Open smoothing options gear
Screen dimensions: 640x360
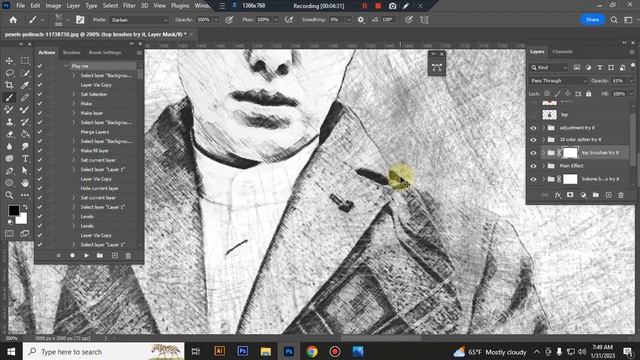(361, 20)
